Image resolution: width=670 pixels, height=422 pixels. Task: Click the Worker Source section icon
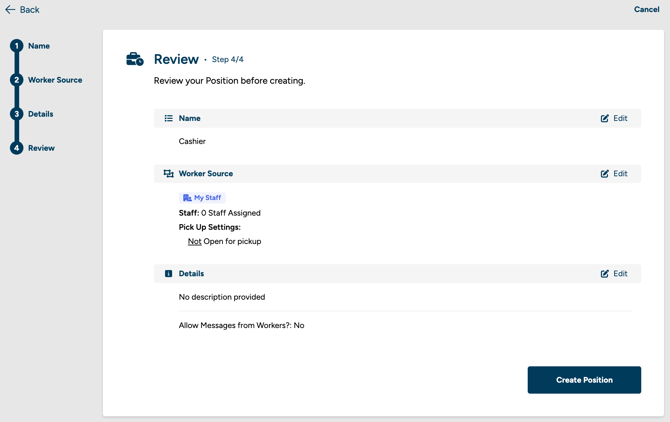[168, 174]
